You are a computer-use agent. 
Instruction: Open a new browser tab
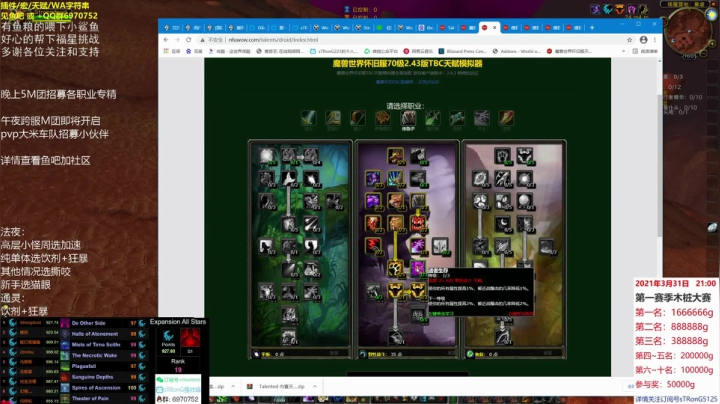coord(592,28)
